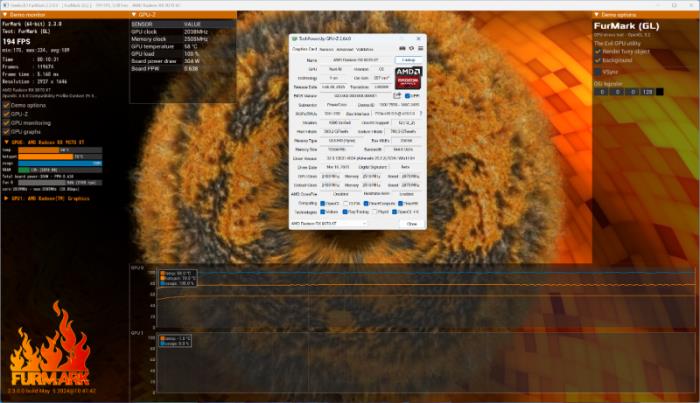Click the green VRAM usage bar
Image resolution: width=700 pixels, height=403 pixels.
[x=60, y=170]
